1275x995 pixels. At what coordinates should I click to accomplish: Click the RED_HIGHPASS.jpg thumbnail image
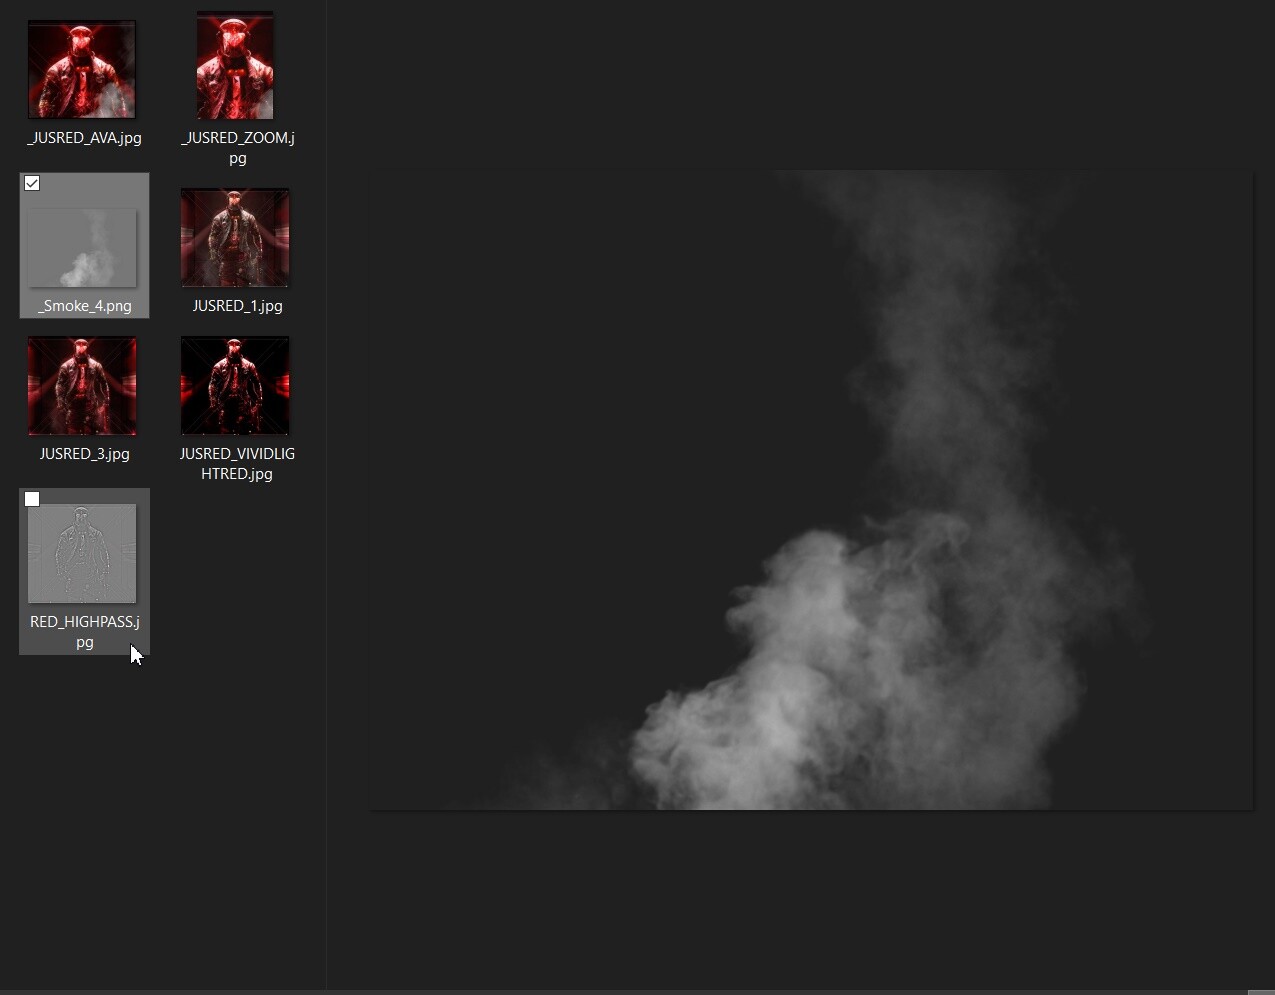[x=82, y=554]
